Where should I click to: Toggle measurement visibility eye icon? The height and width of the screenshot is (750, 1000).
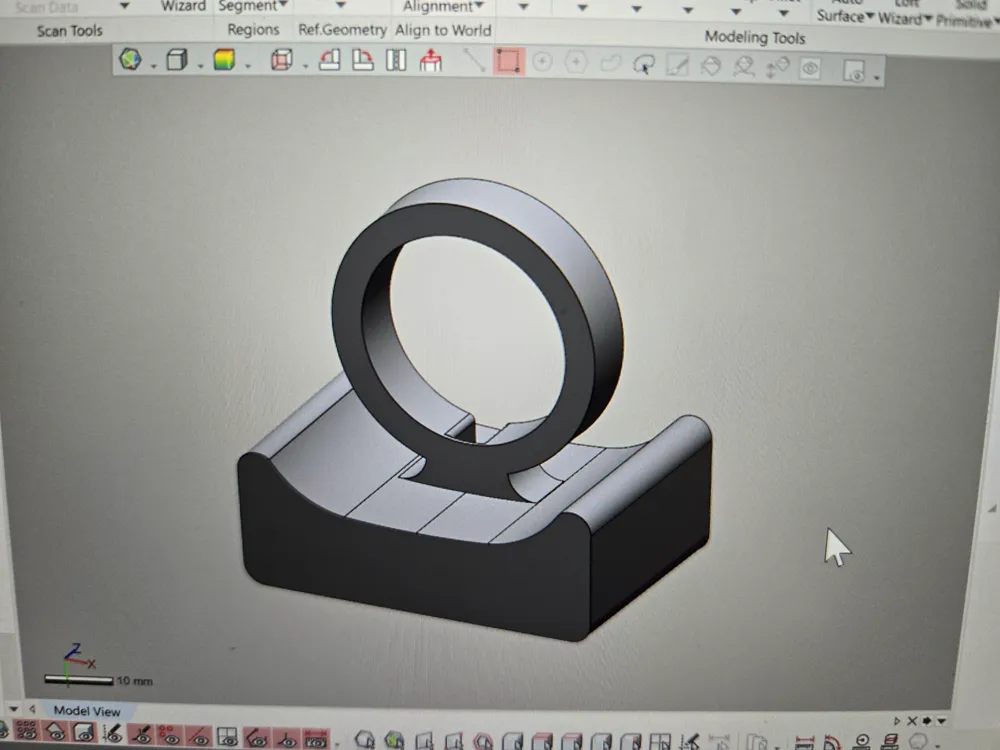click(x=316, y=739)
